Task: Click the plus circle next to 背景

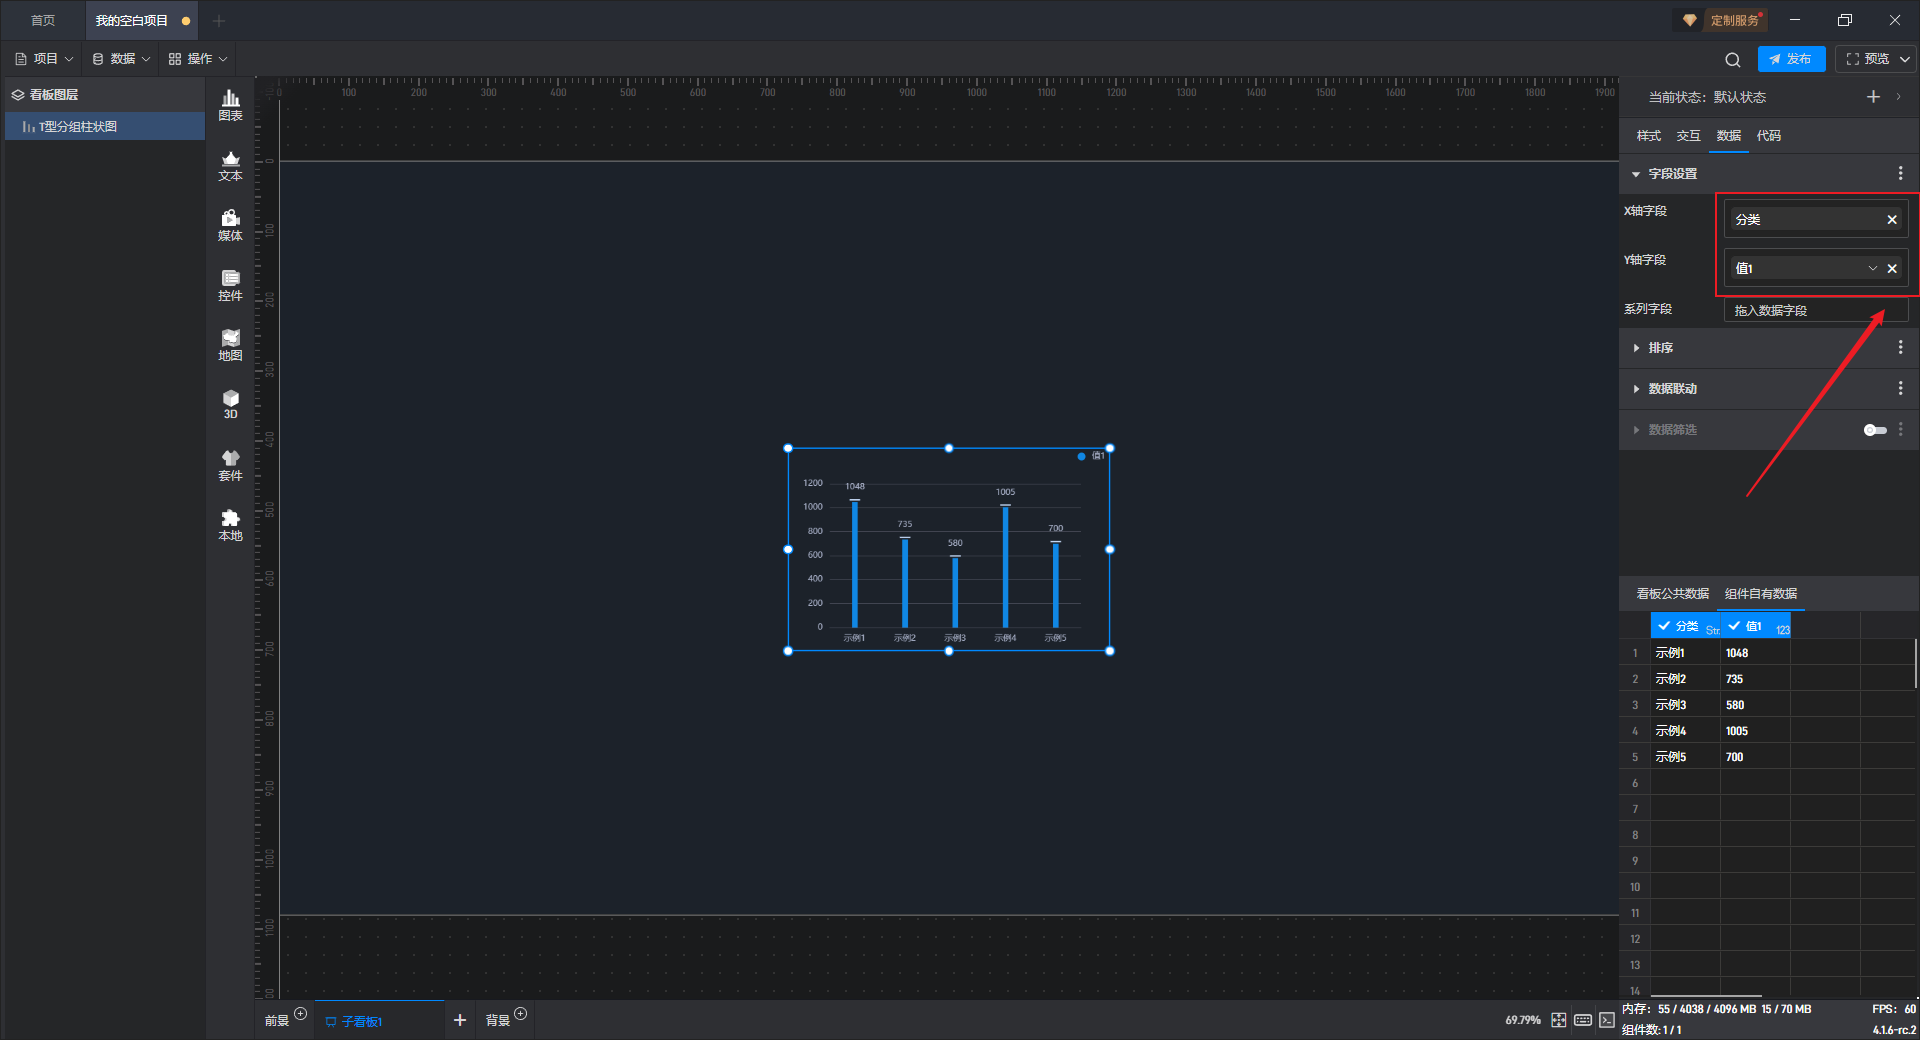Action: 521,1014
